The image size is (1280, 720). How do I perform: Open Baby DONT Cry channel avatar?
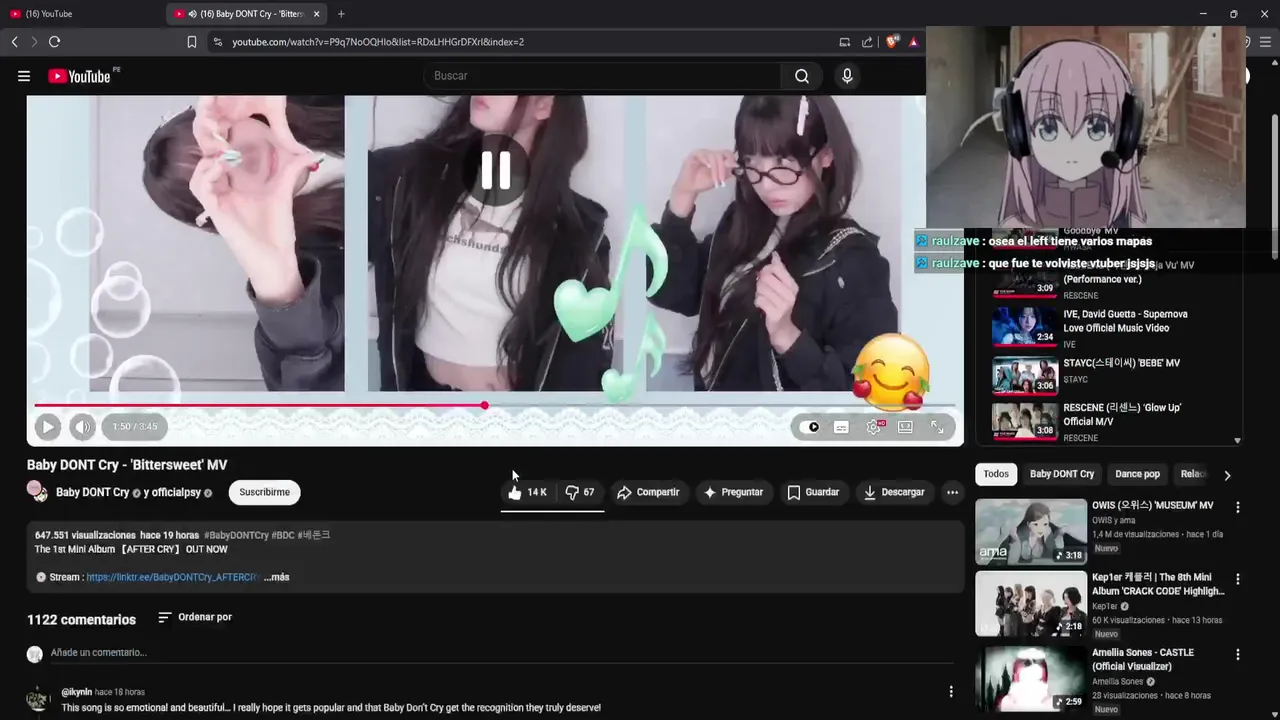tap(37, 491)
